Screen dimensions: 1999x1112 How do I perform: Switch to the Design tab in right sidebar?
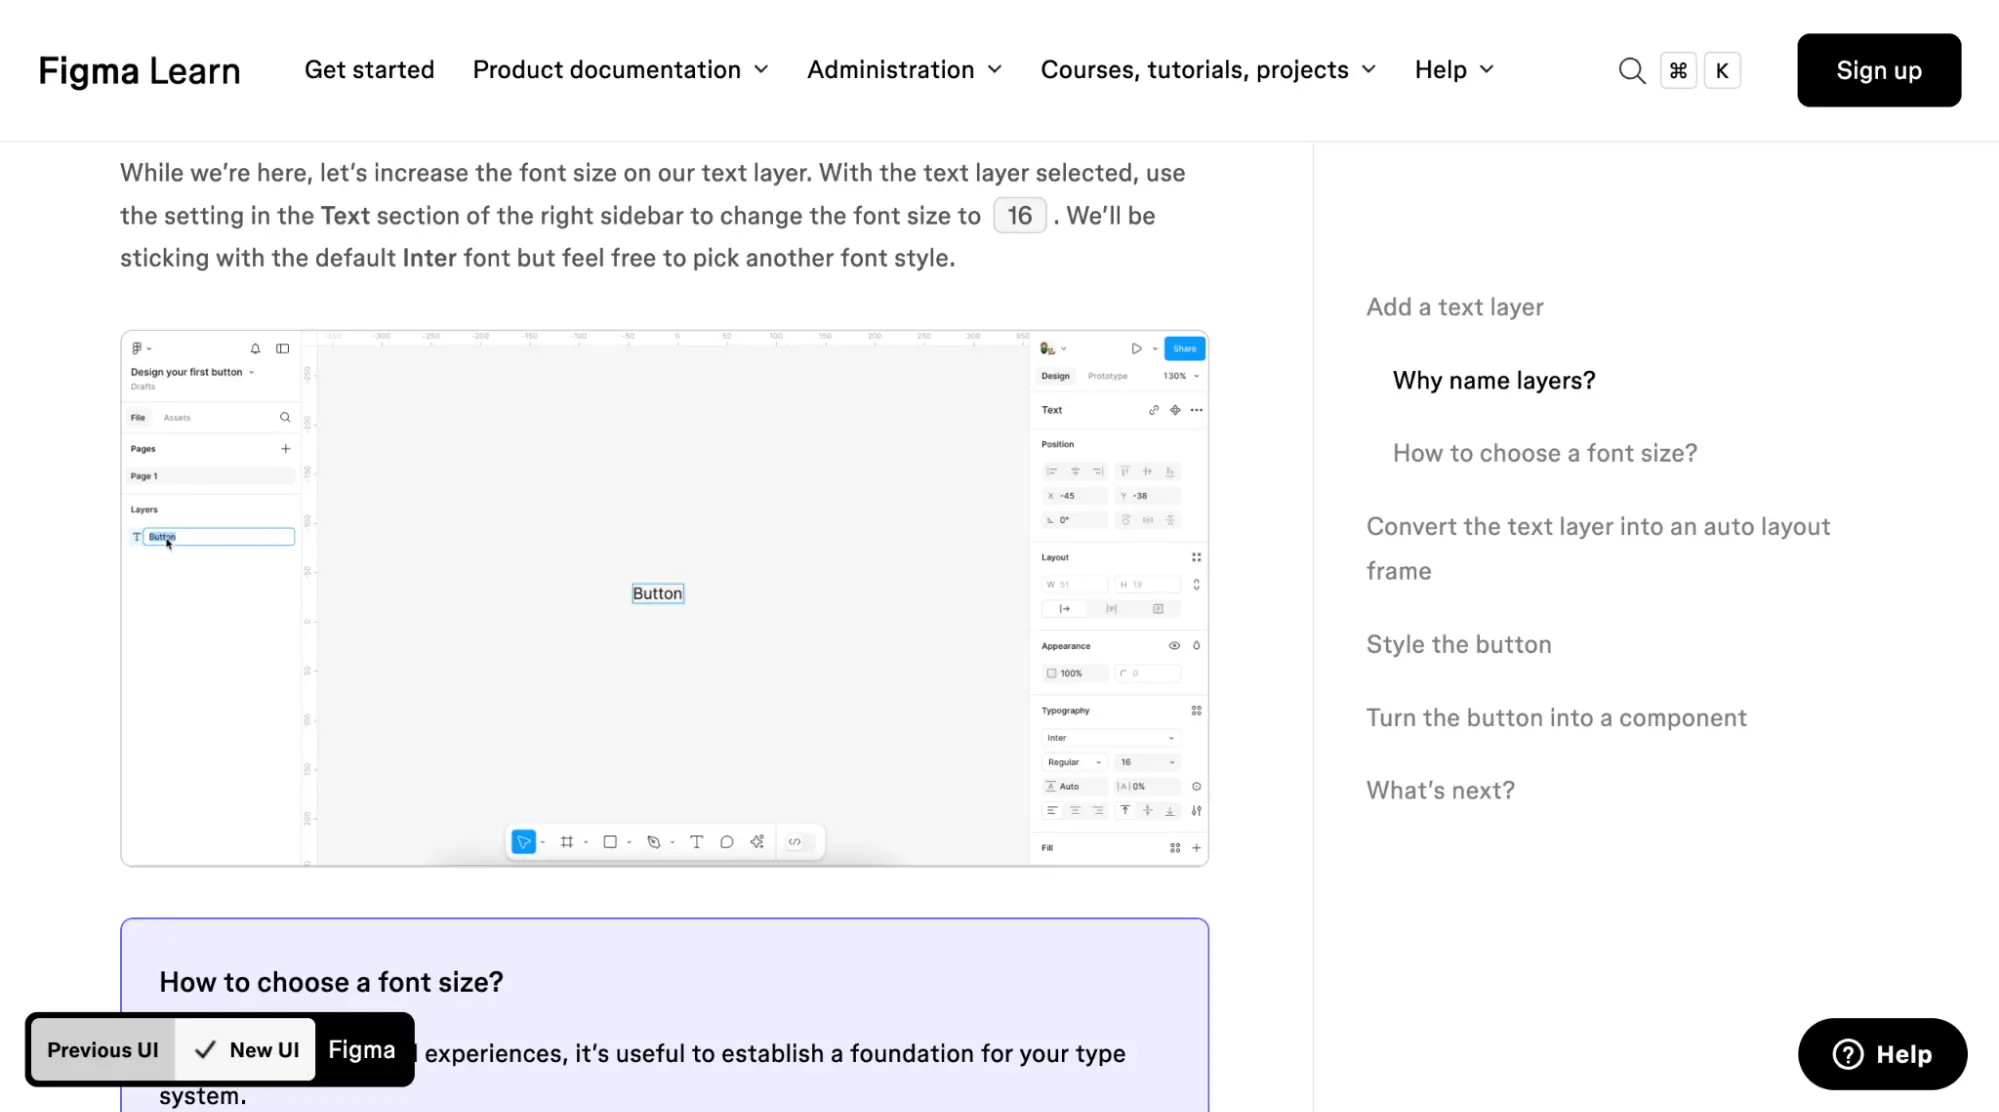point(1055,376)
